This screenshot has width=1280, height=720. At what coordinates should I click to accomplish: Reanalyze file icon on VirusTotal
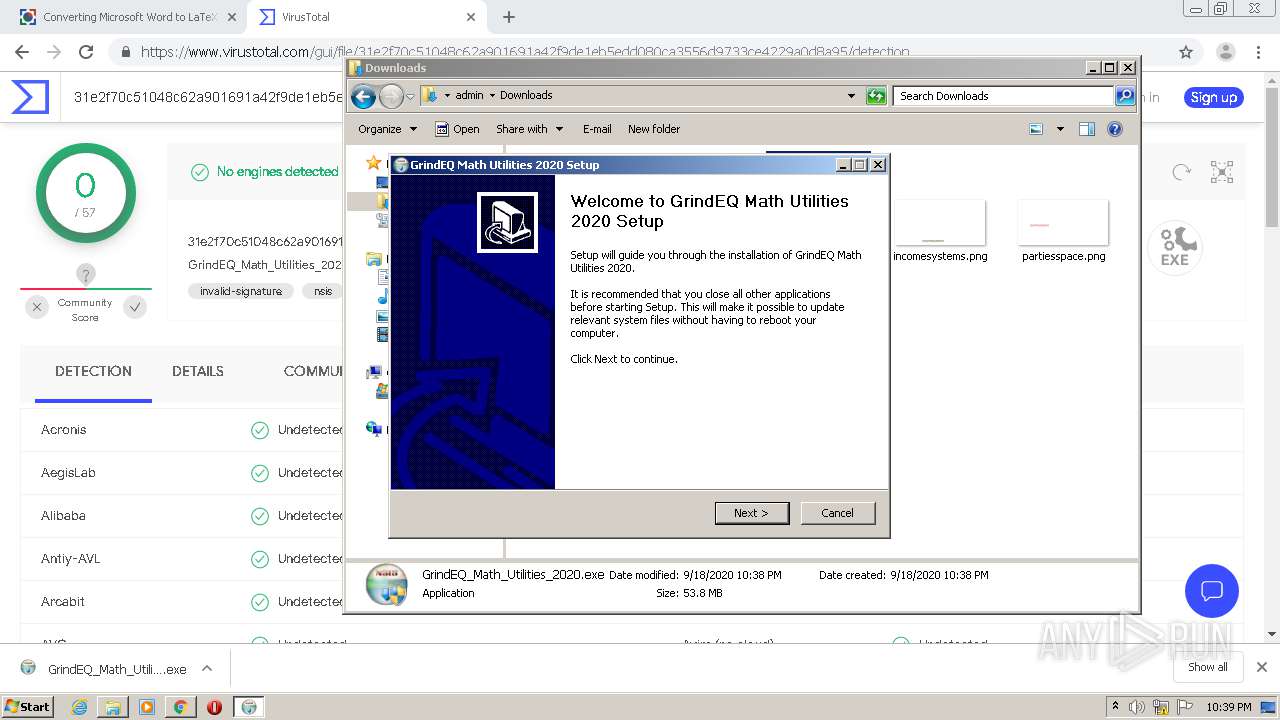[1182, 172]
